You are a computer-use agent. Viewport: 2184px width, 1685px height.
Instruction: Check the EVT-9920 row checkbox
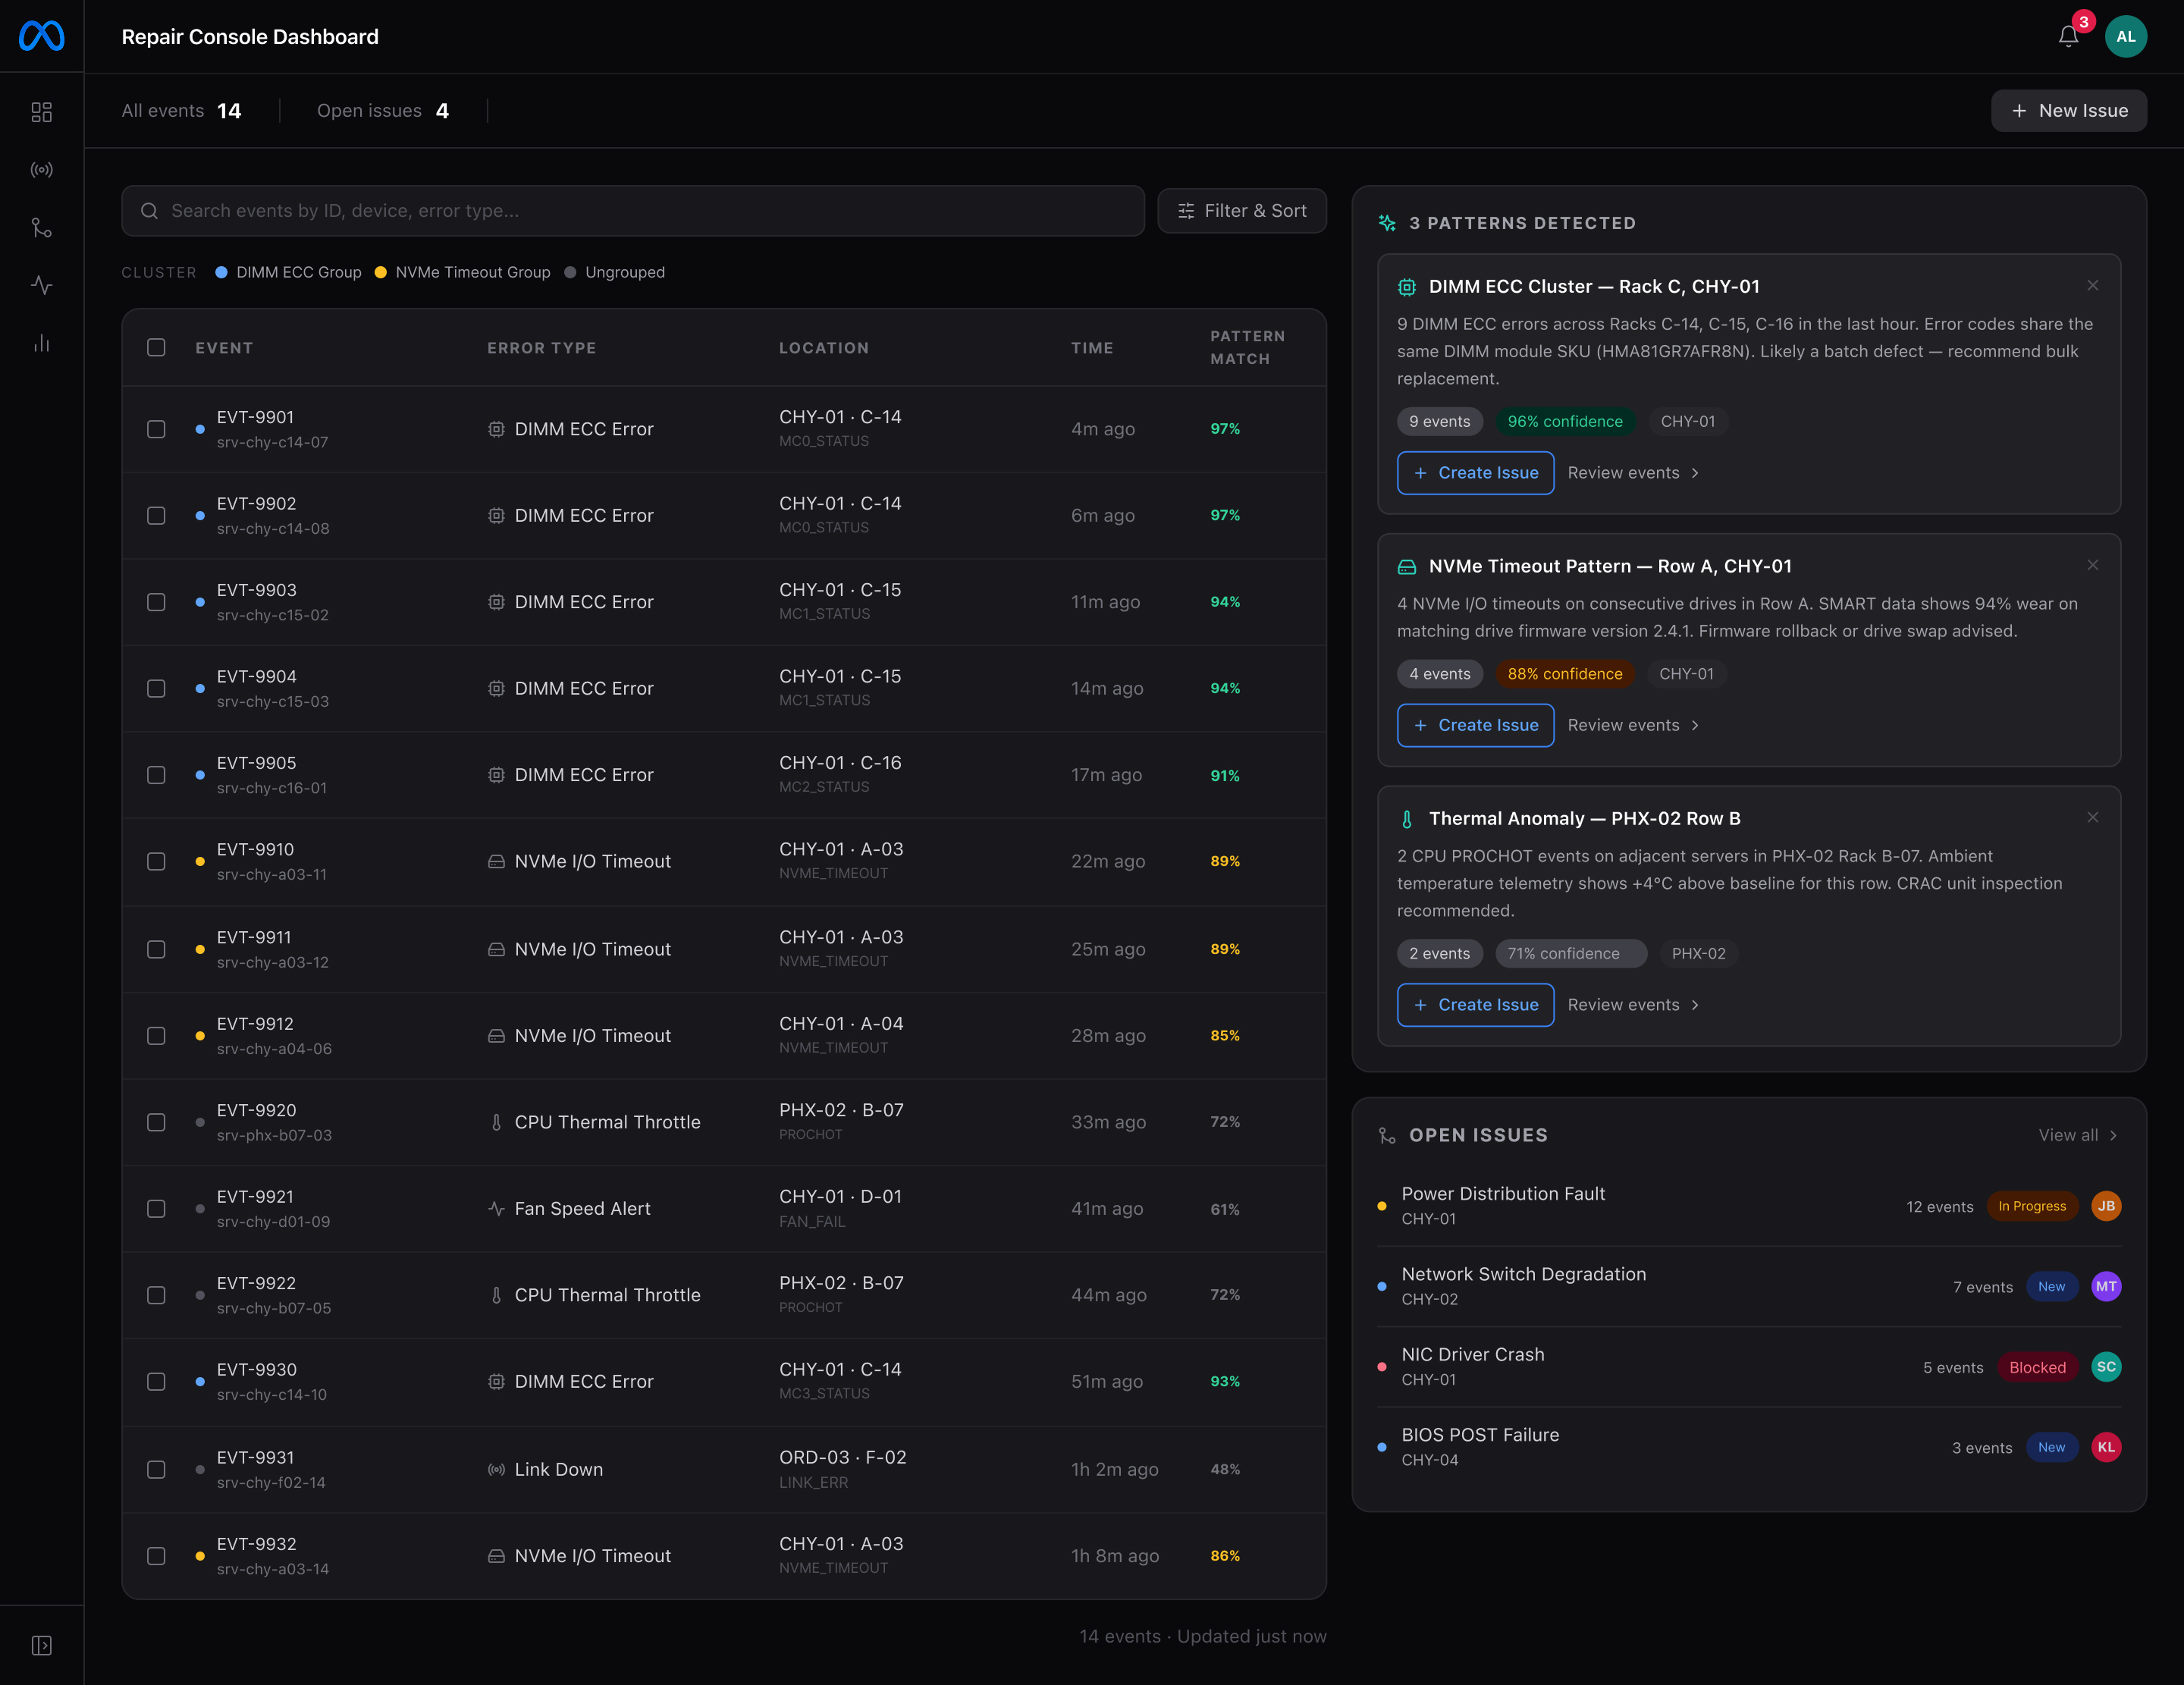click(x=156, y=1123)
